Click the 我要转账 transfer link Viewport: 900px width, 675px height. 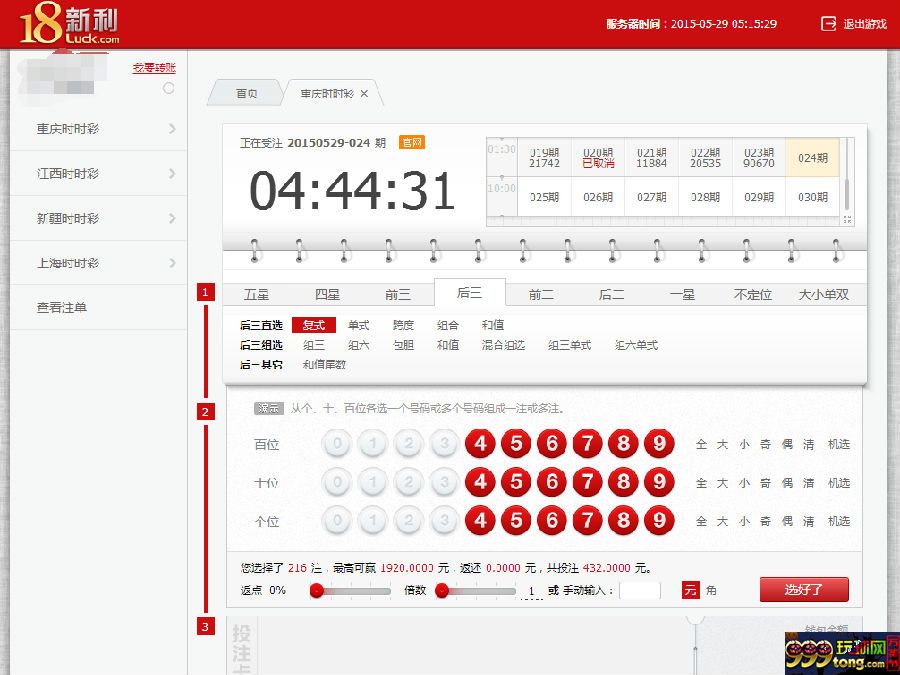[x=154, y=68]
